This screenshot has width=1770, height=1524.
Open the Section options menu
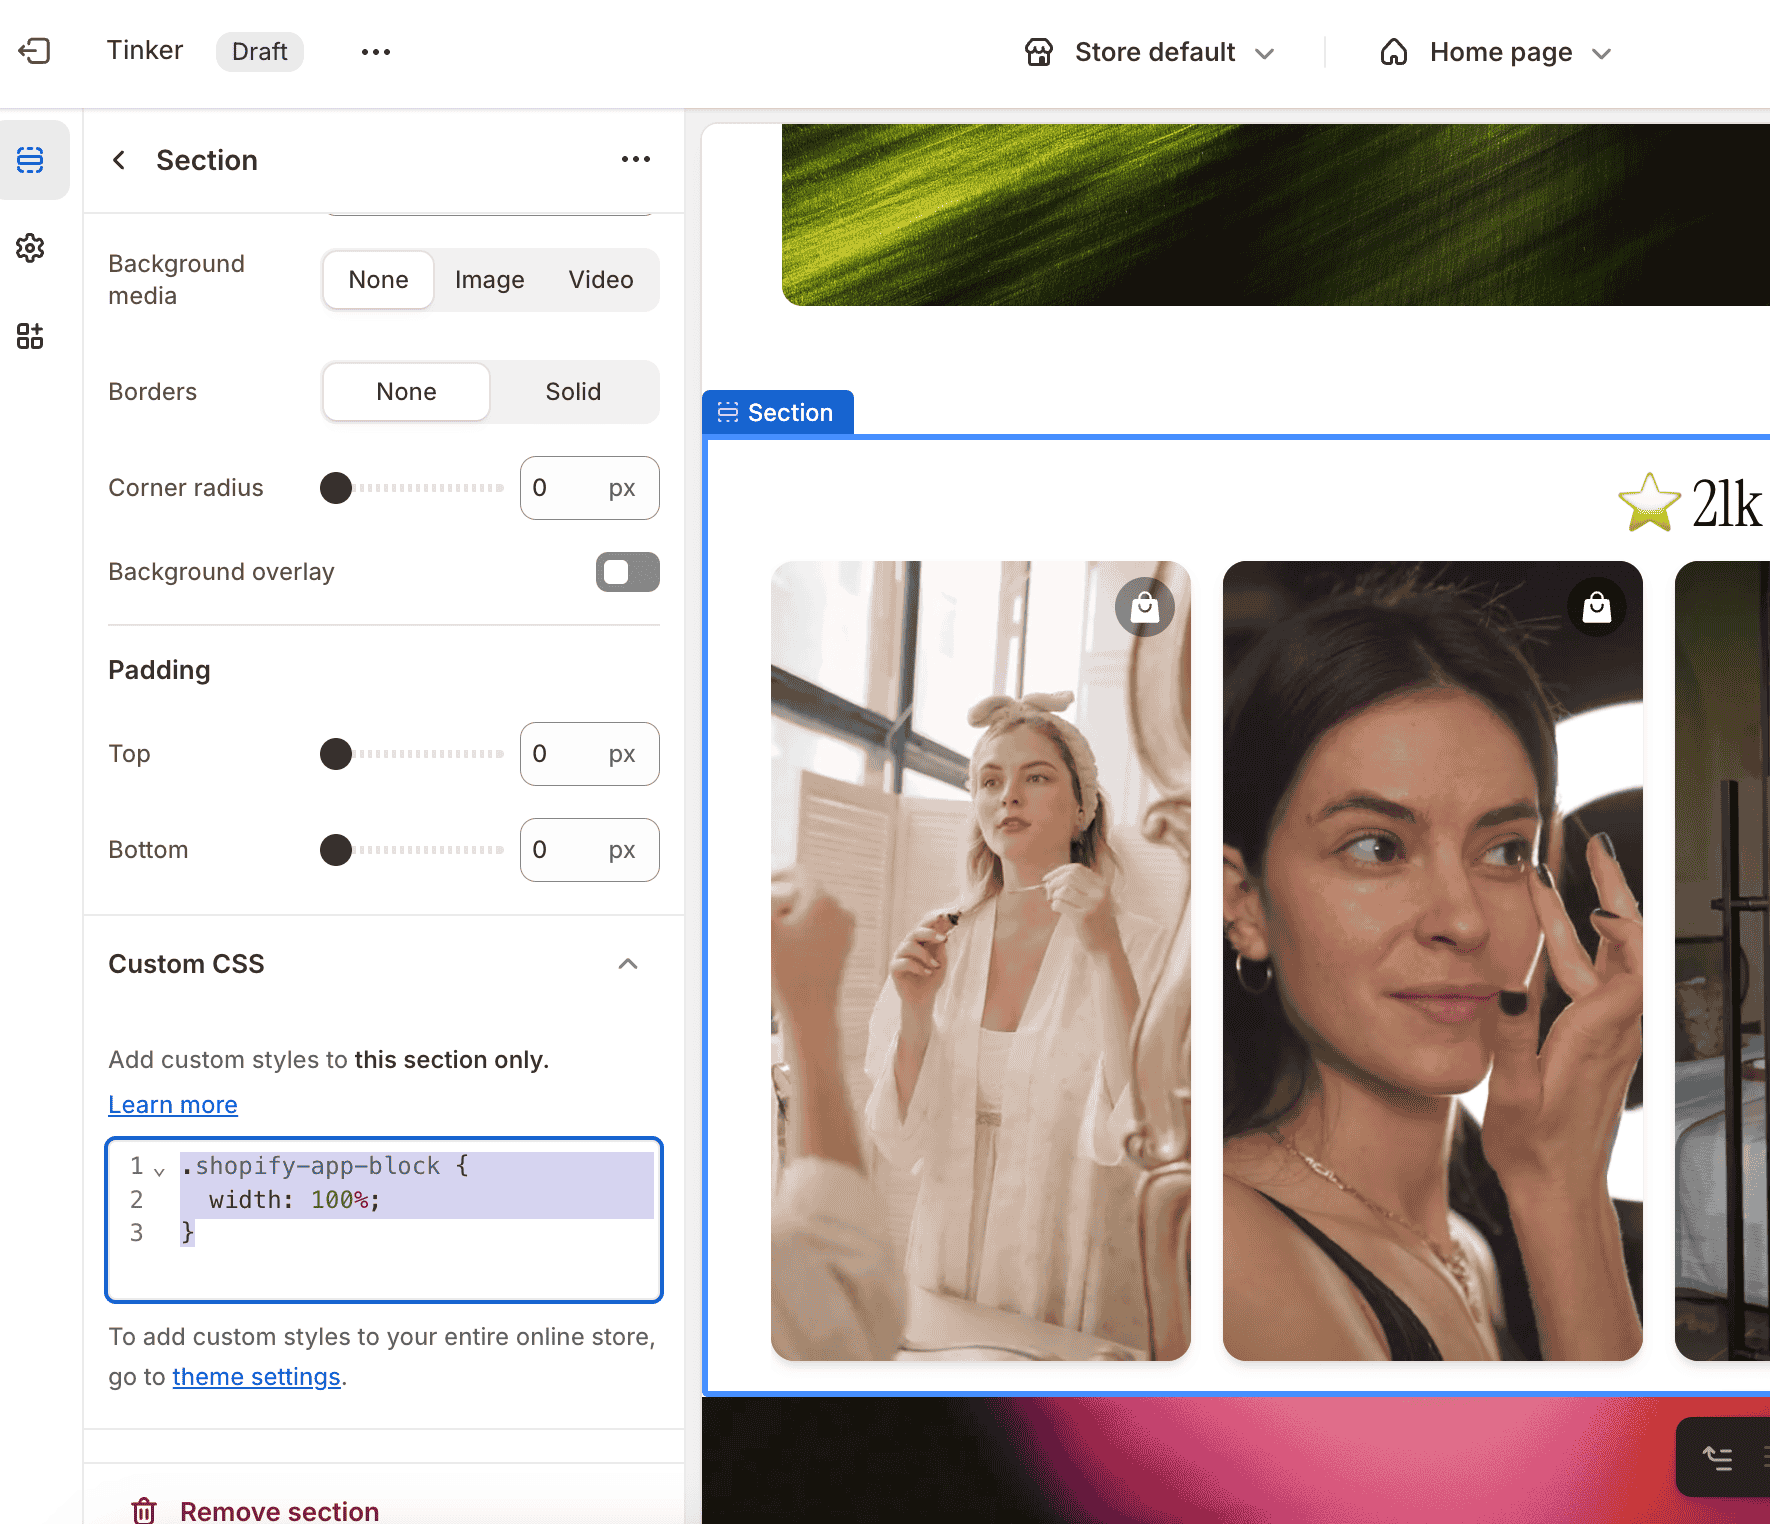pyautogui.click(x=636, y=159)
